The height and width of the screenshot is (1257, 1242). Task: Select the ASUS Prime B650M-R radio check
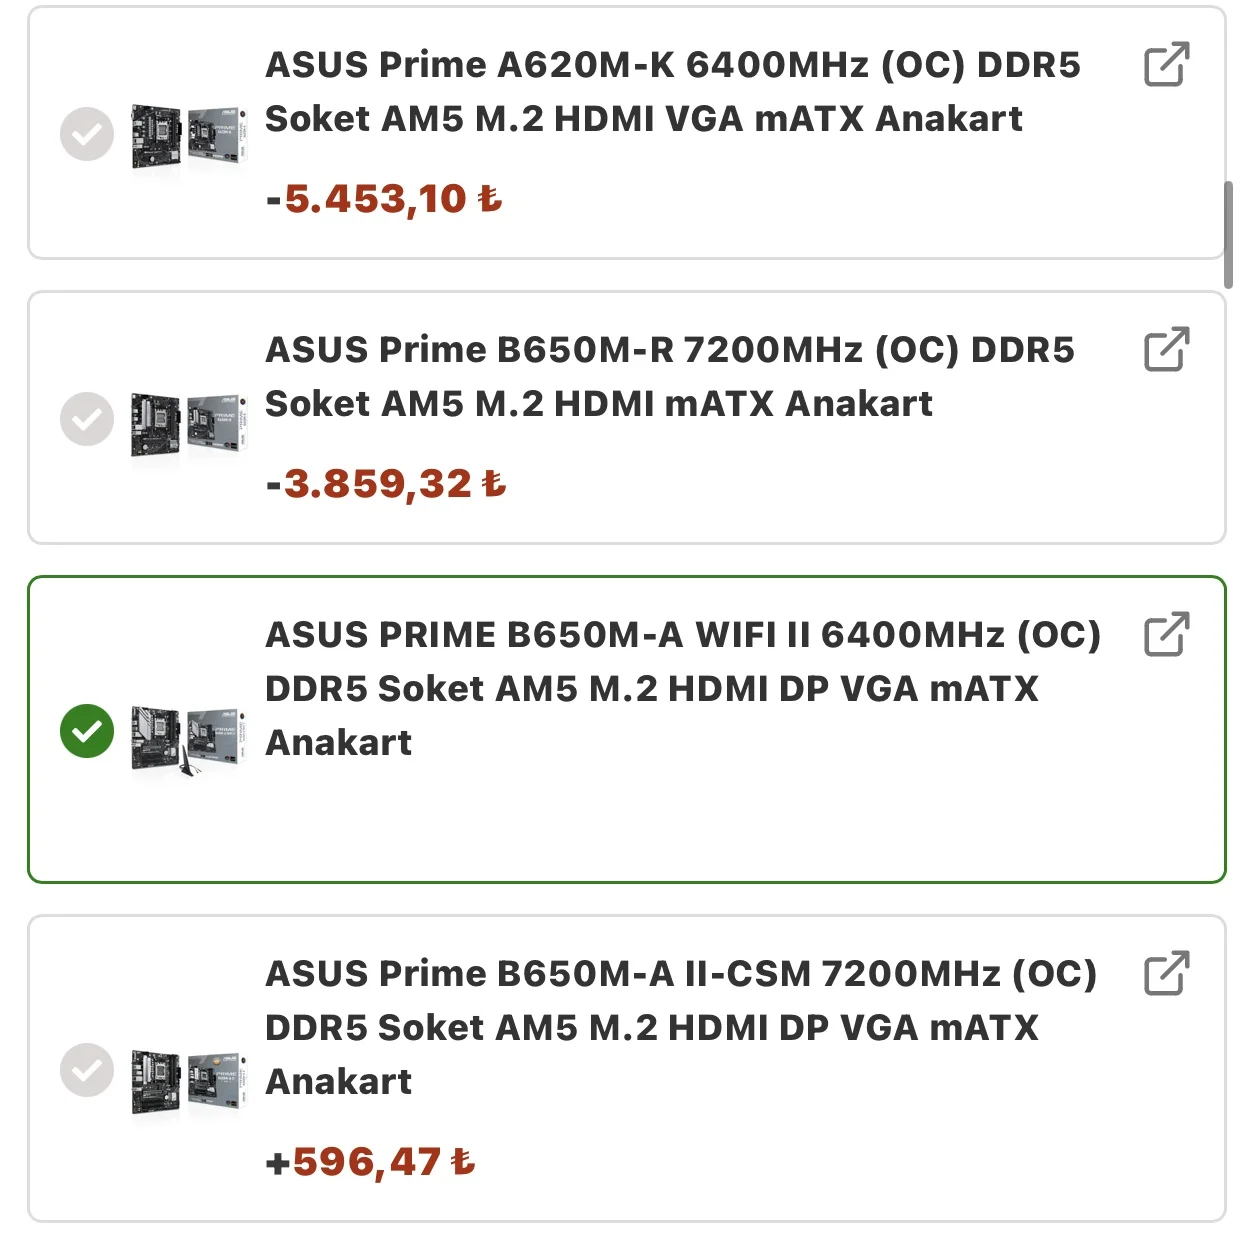87,419
